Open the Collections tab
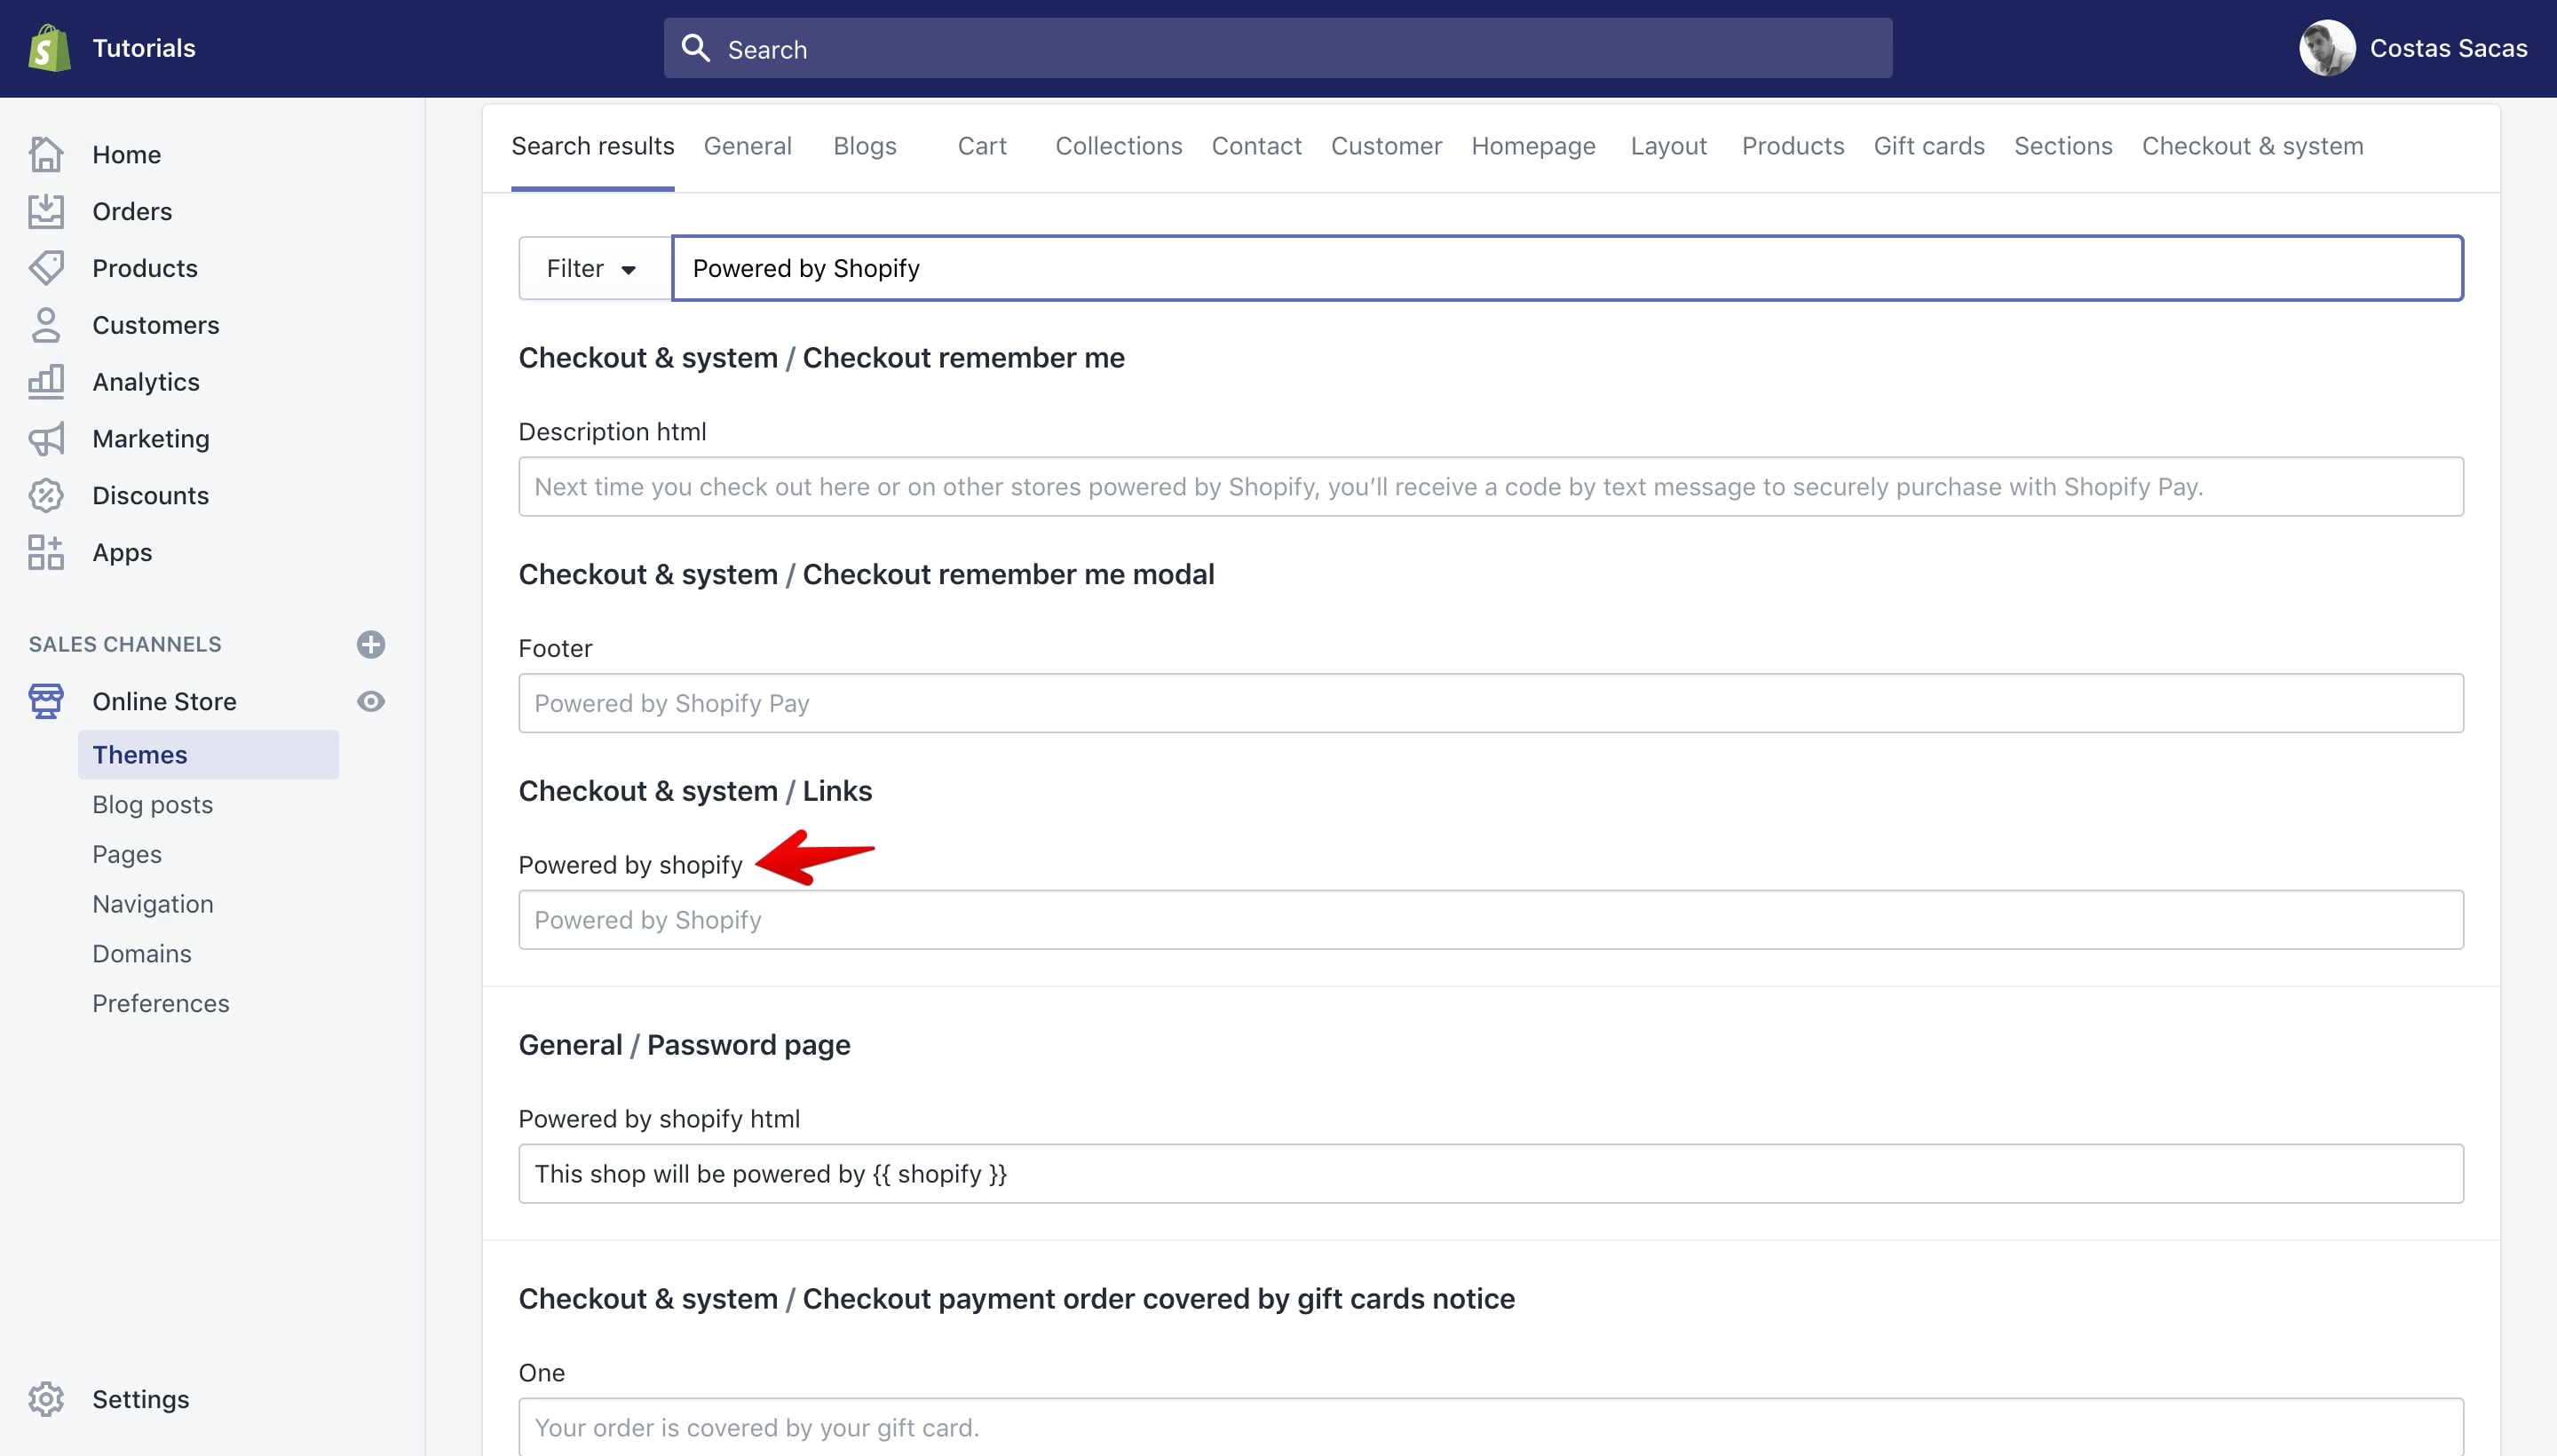Viewport: 2557px width, 1456px height. click(x=1118, y=146)
